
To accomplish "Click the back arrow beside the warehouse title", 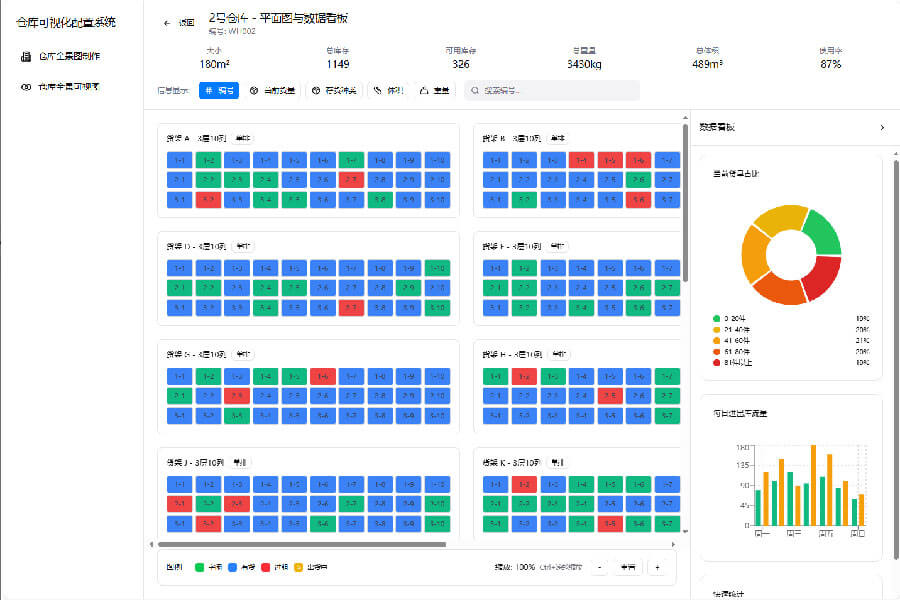I will click(167, 21).
